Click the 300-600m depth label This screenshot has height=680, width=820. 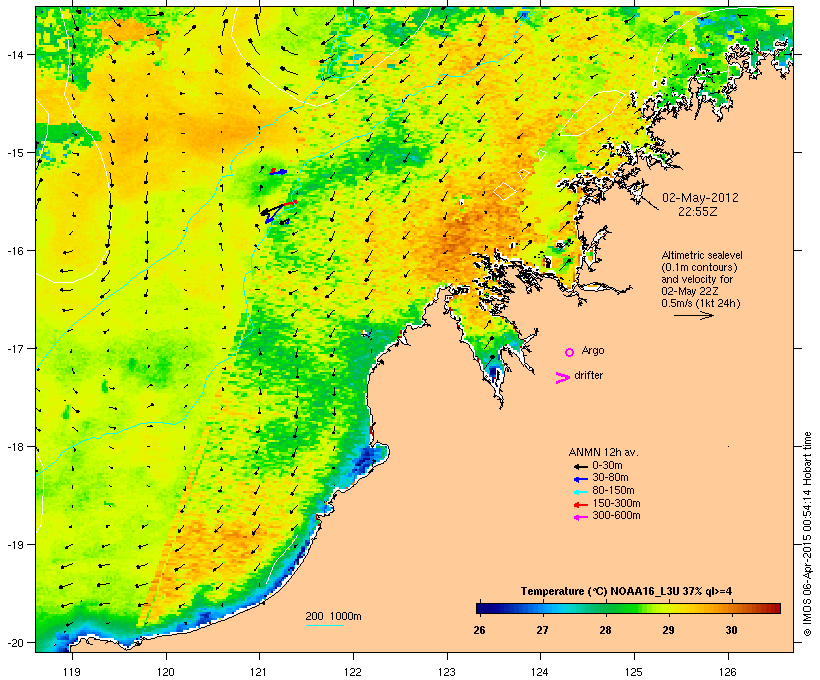pyautogui.click(x=617, y=516)
